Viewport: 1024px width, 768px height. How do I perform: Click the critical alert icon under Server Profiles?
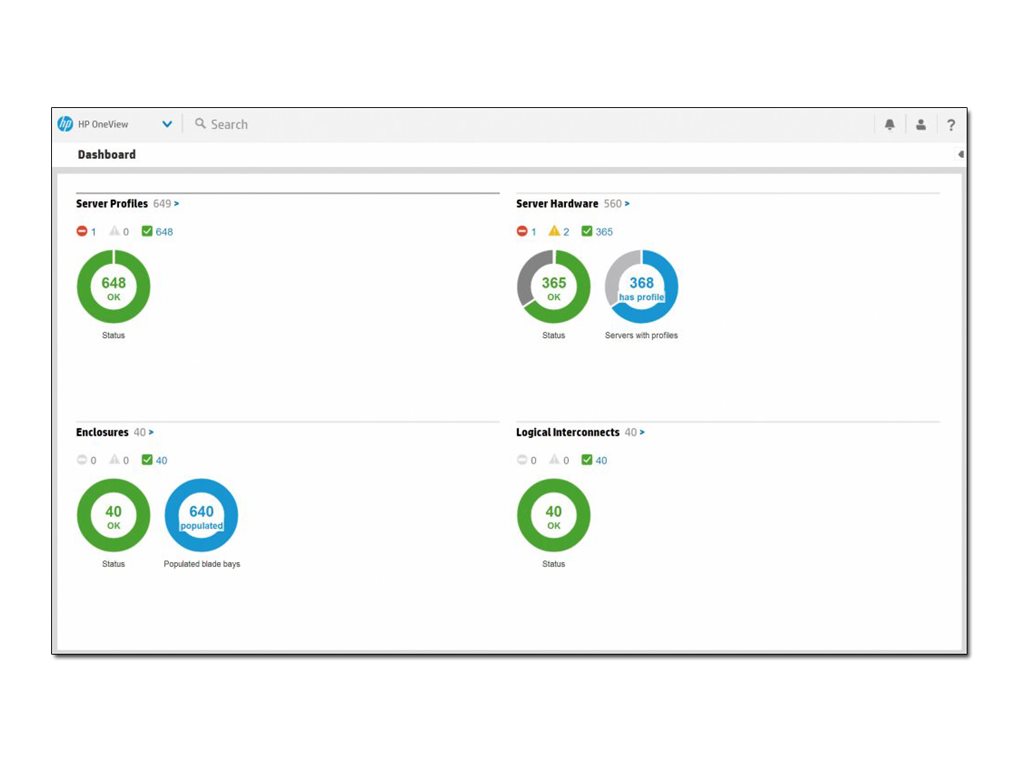(x=81, y=231)
